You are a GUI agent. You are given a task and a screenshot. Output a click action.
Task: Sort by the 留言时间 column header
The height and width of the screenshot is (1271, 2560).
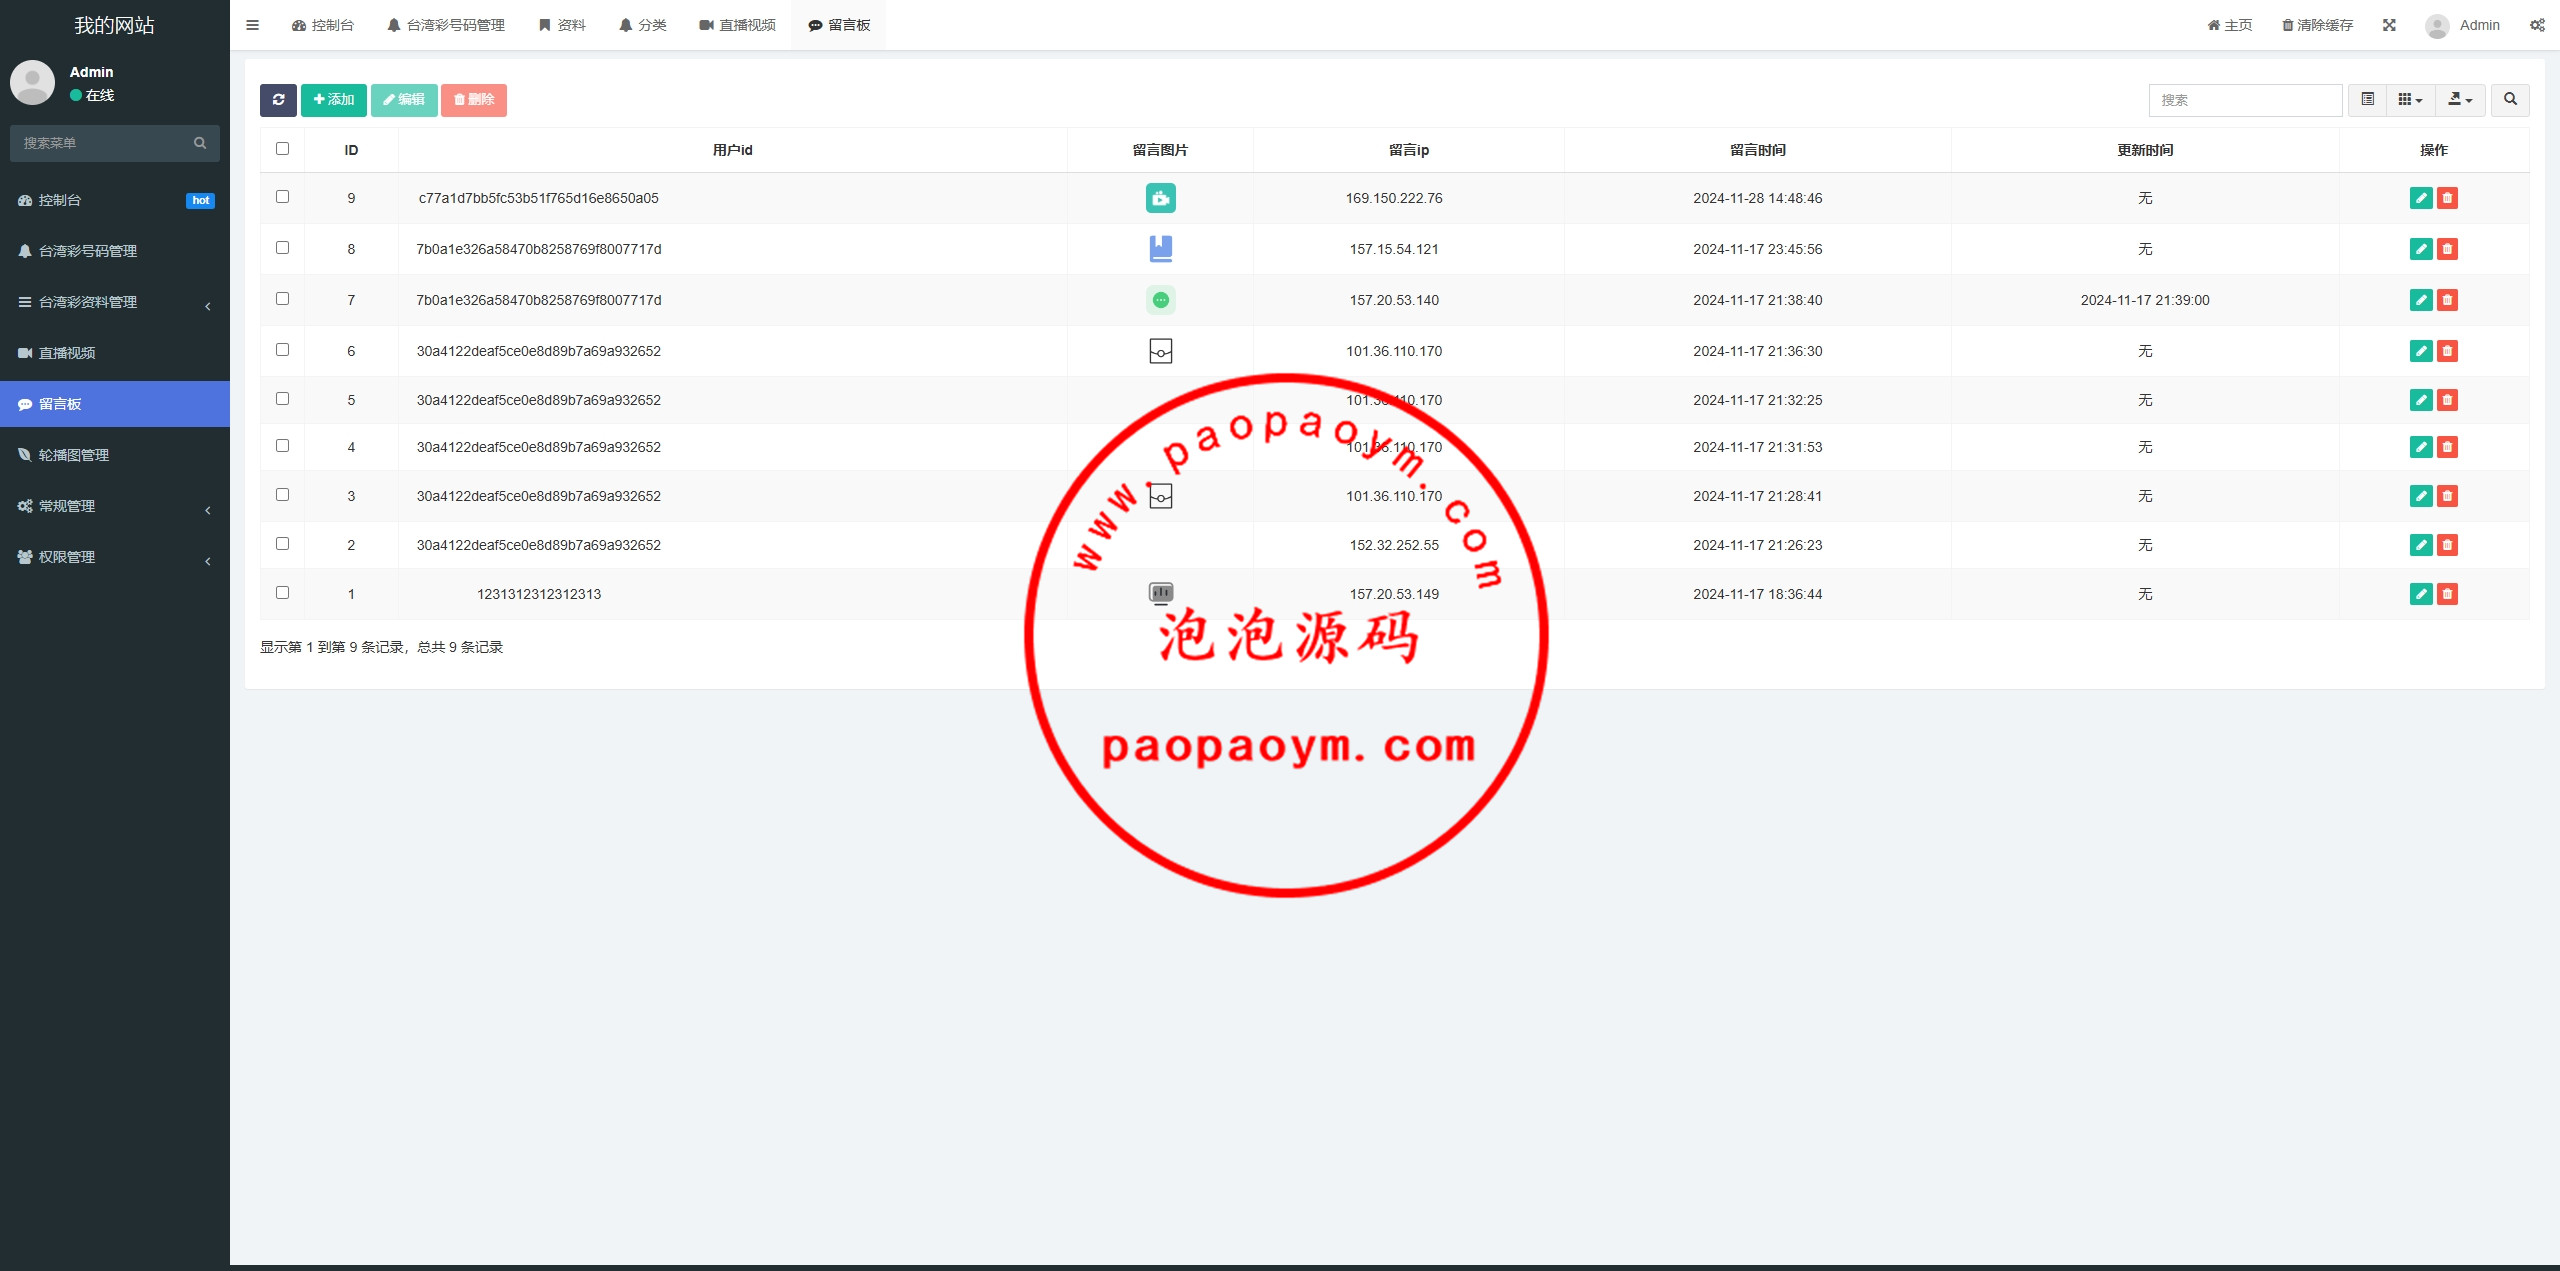(x=1757, y=150)
